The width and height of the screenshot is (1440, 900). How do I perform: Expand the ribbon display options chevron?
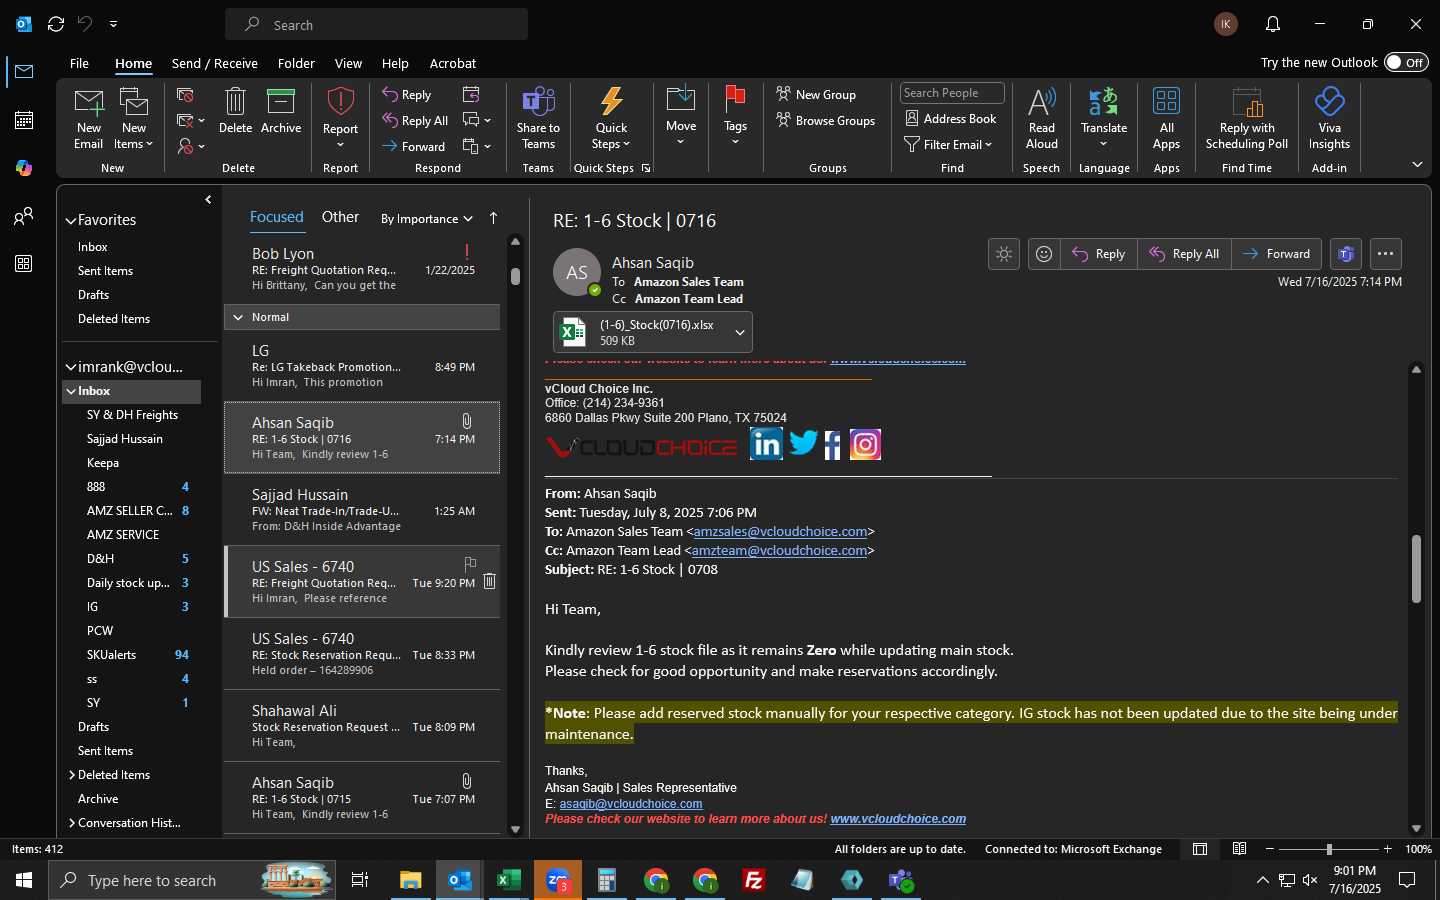(1417, 165)
